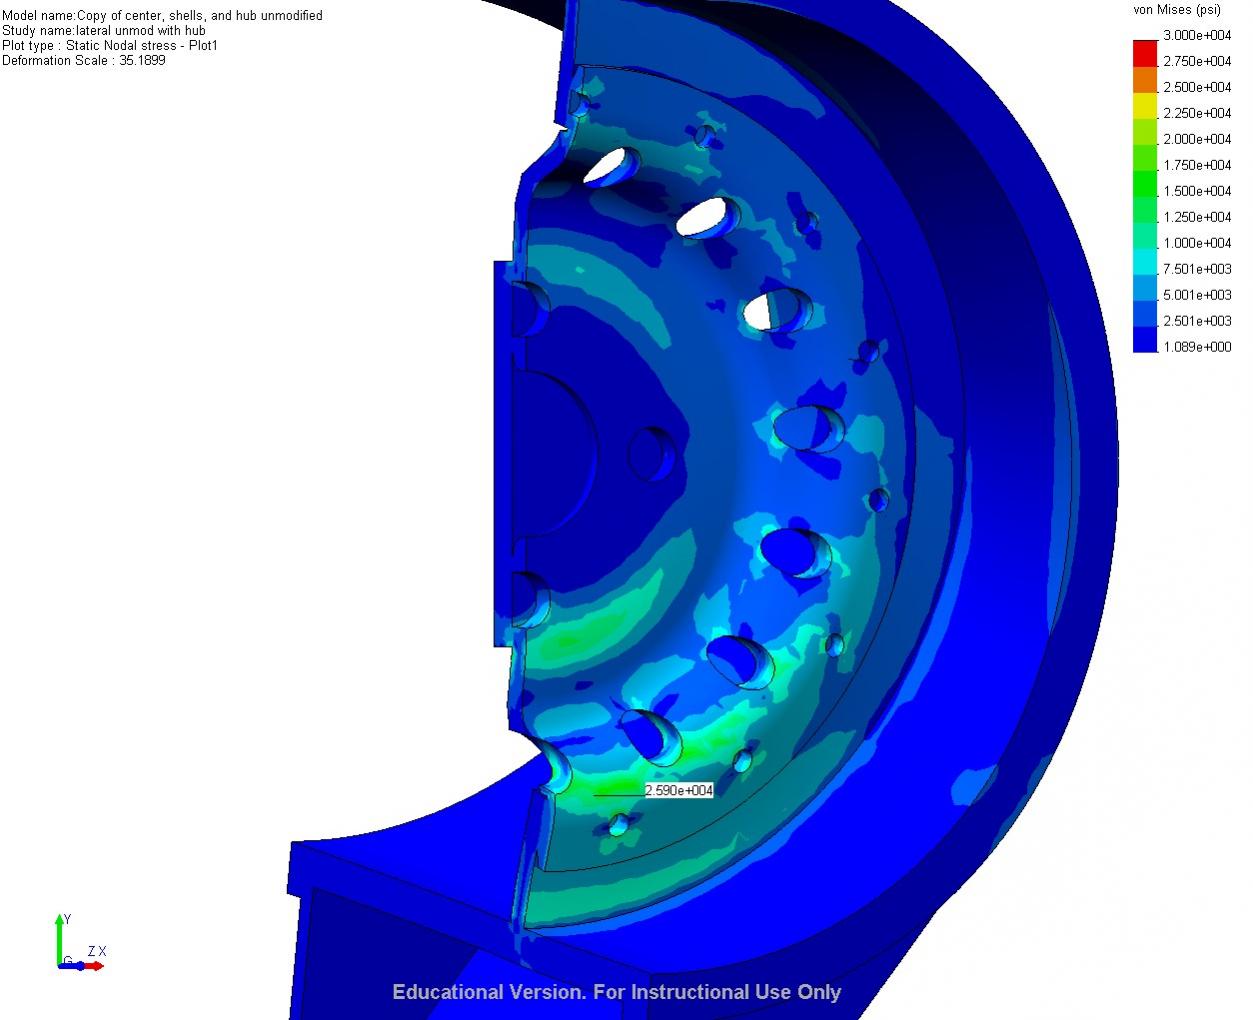Select the Plot type Static Nodal stress text
The height and width of the screenshot is (1020, 1253).
click(110, 46)
